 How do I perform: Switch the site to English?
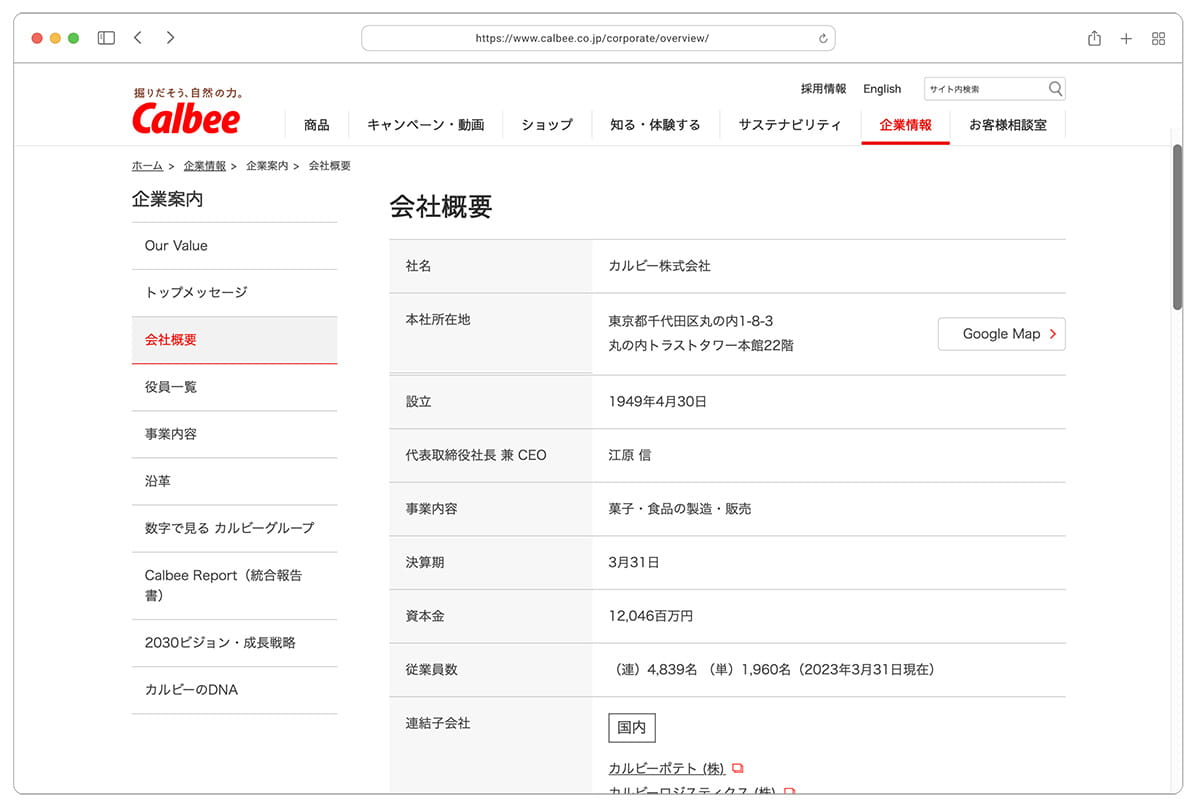pos(882,88)
